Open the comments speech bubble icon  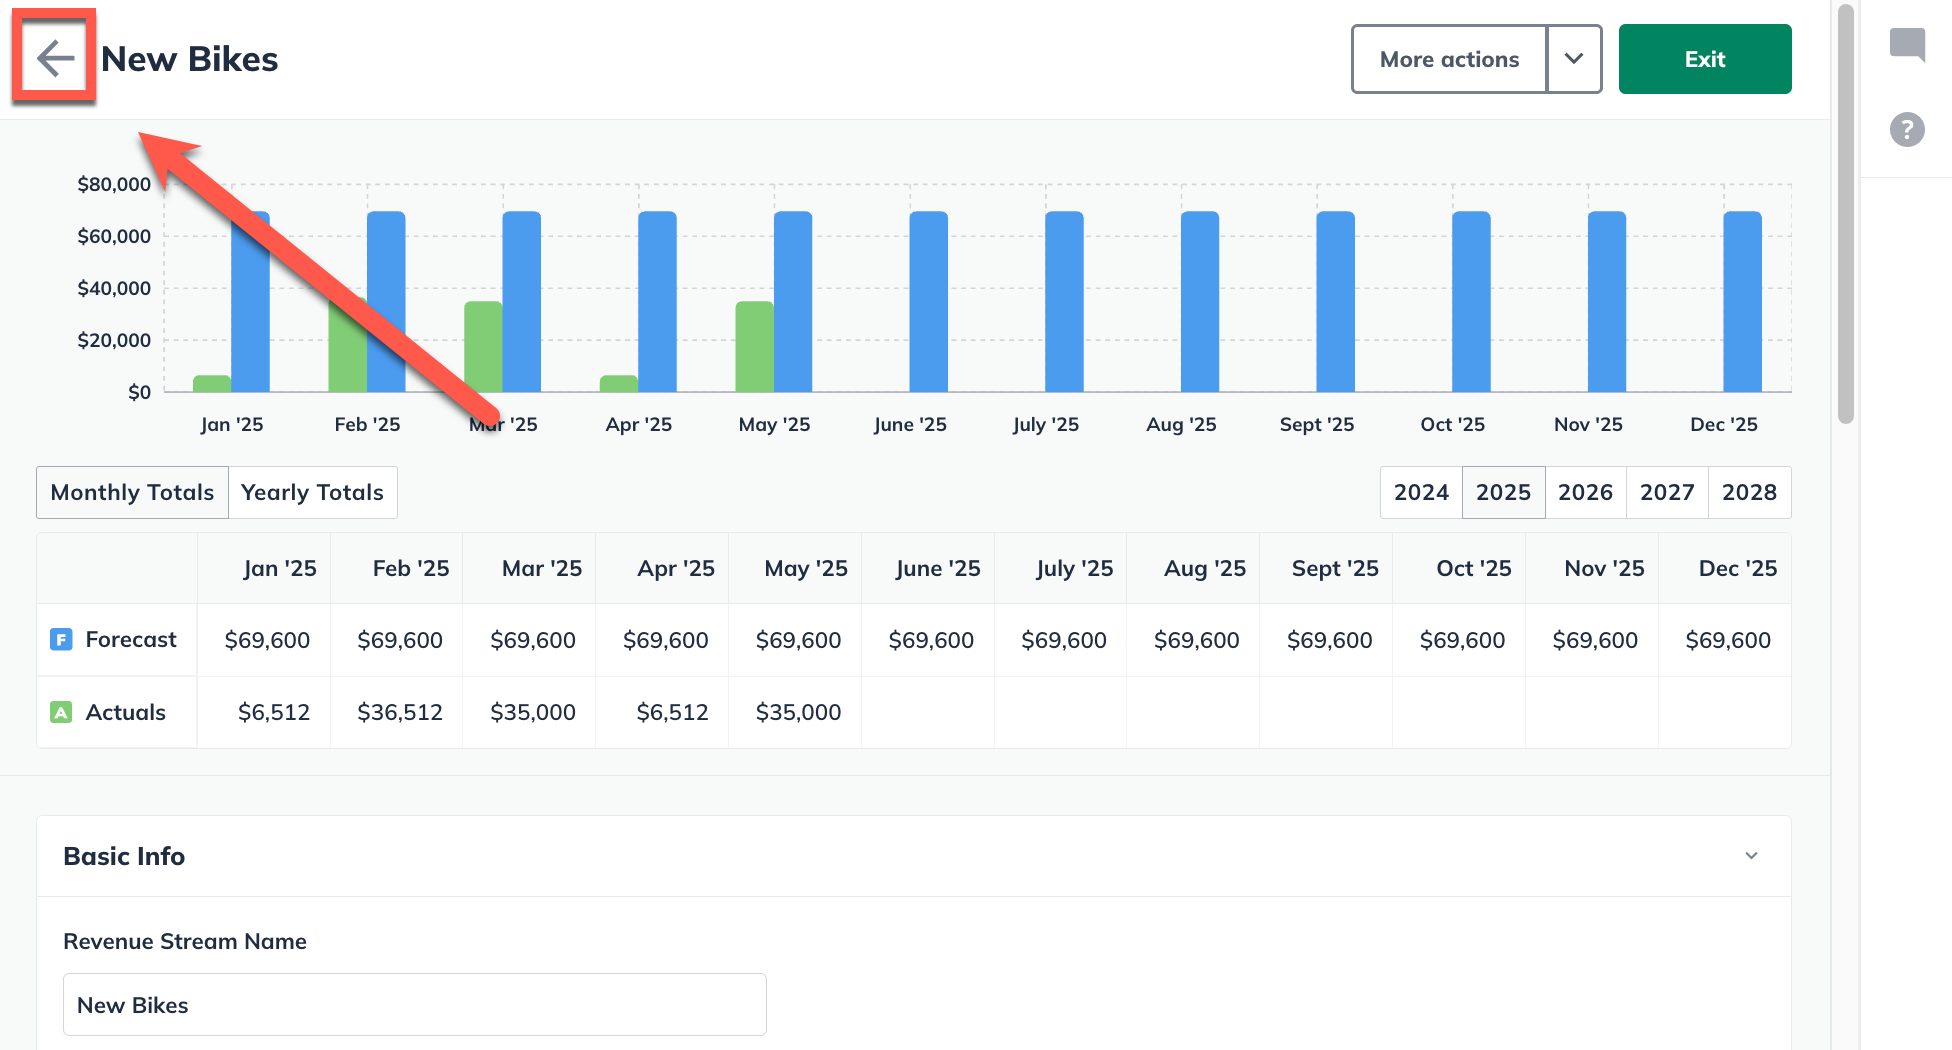1907,45
